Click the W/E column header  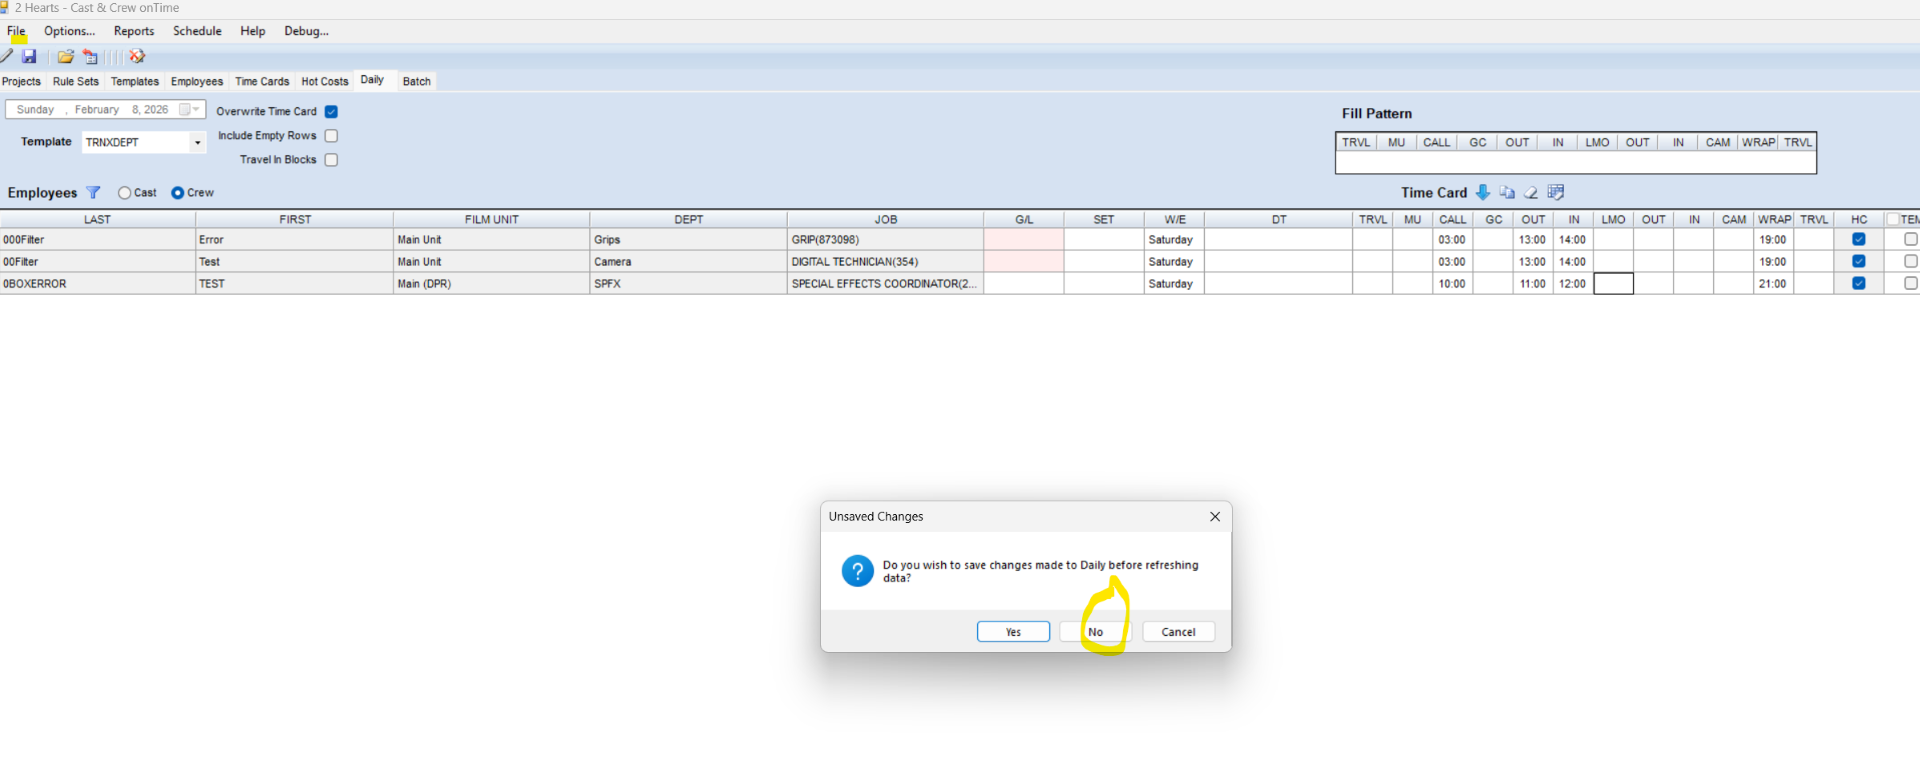(x=1175, y=220)
